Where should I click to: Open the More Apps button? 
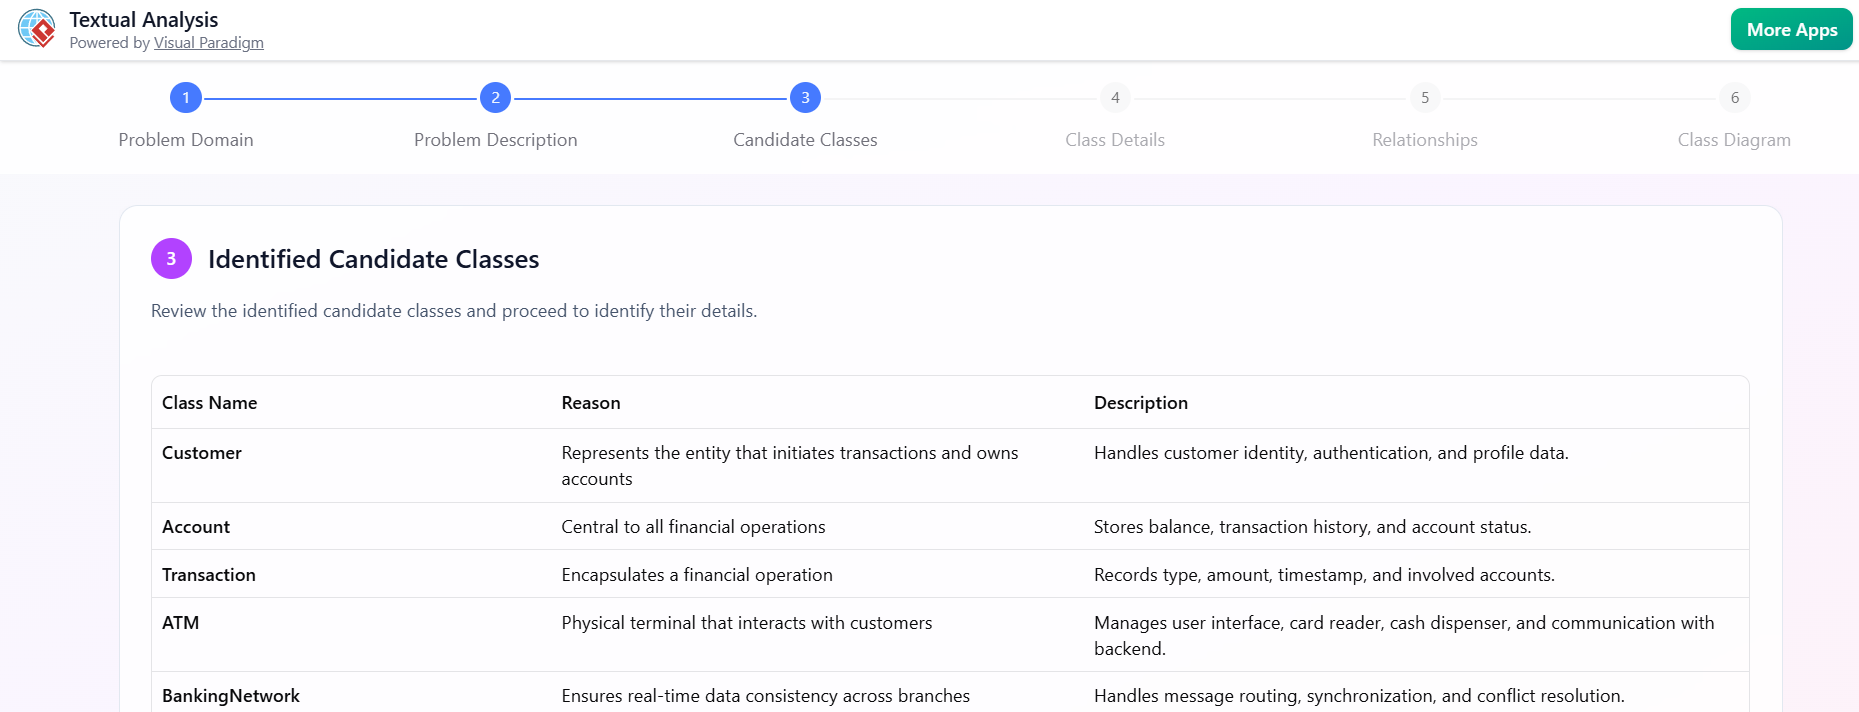click(x=1791, y=30)
